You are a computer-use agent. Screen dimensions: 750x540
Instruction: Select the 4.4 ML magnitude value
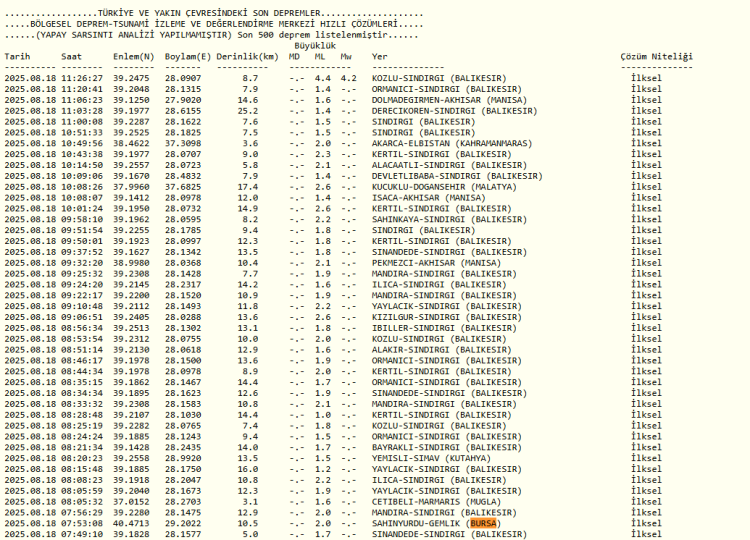[x=322, y=78]
